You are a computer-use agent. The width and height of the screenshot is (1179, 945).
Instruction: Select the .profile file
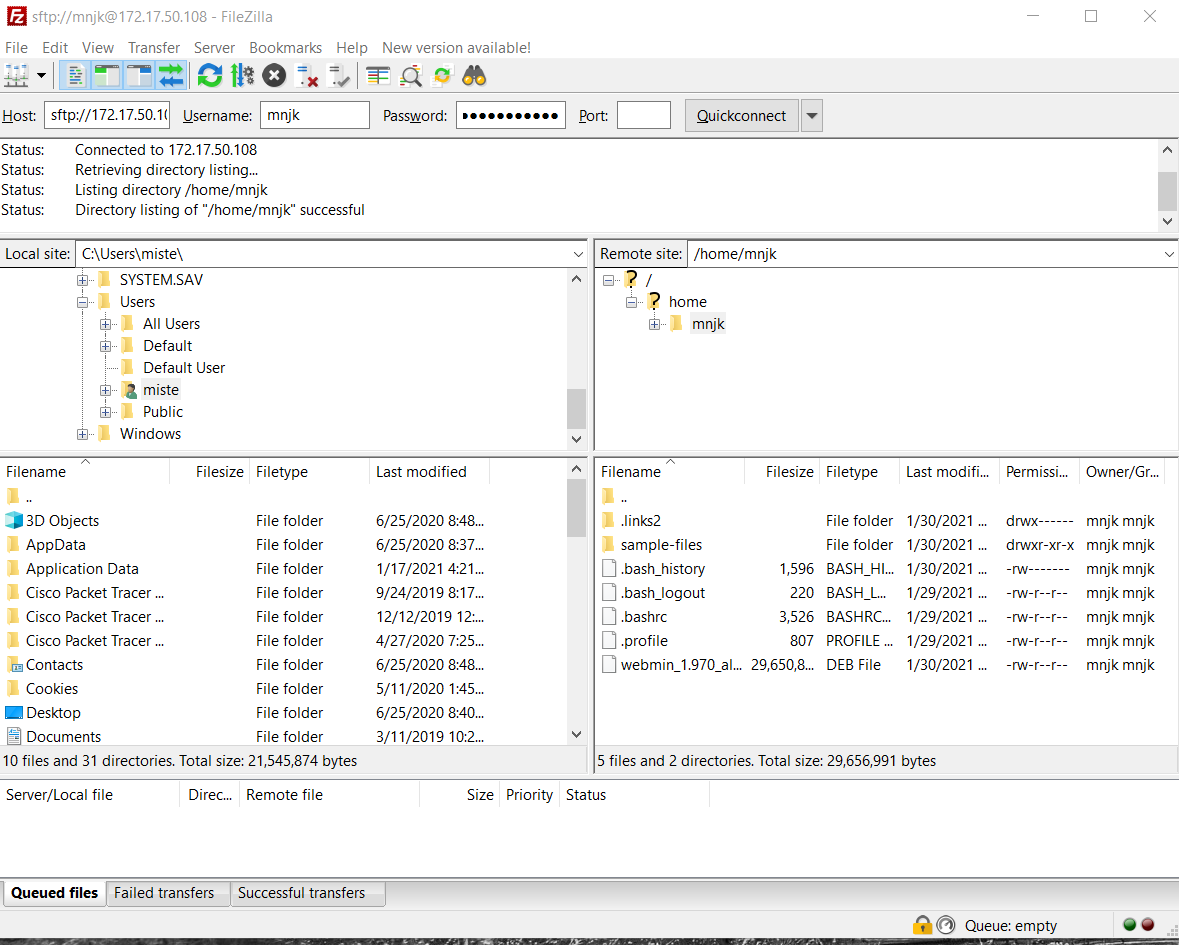coord(644,641)
